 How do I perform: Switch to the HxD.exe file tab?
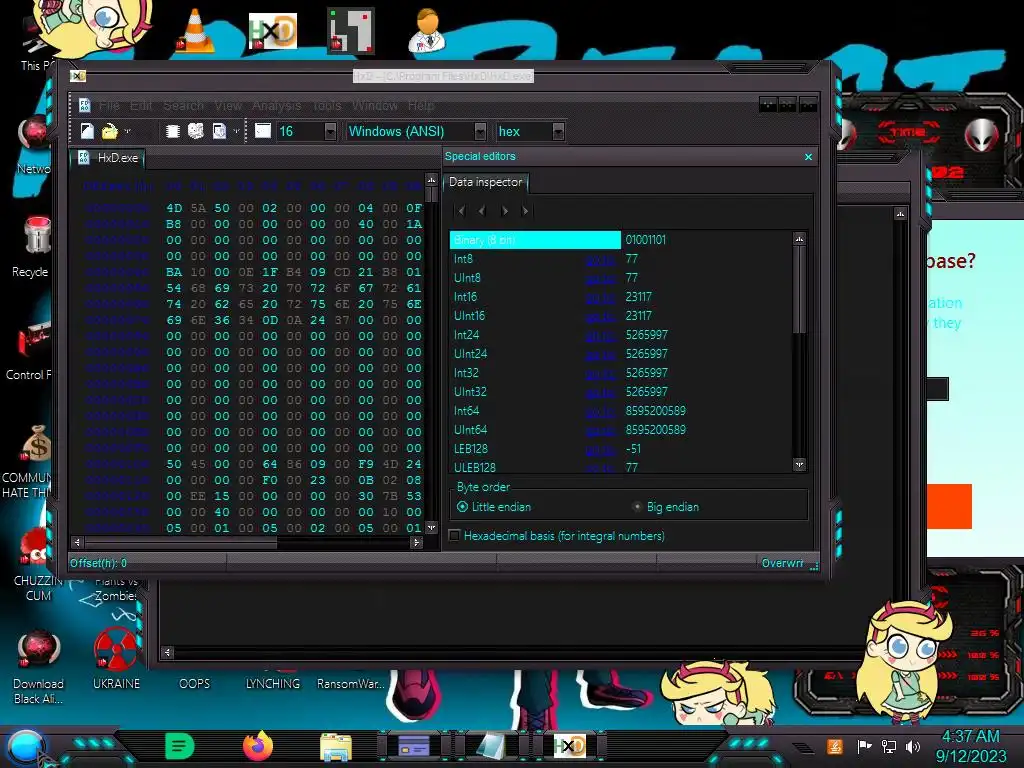pos(108,158)
